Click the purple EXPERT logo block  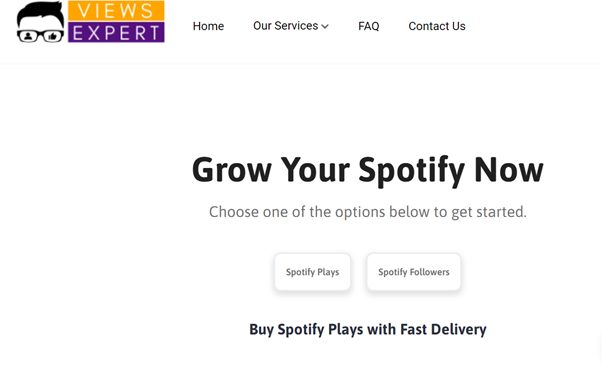(x=116, y=32)
